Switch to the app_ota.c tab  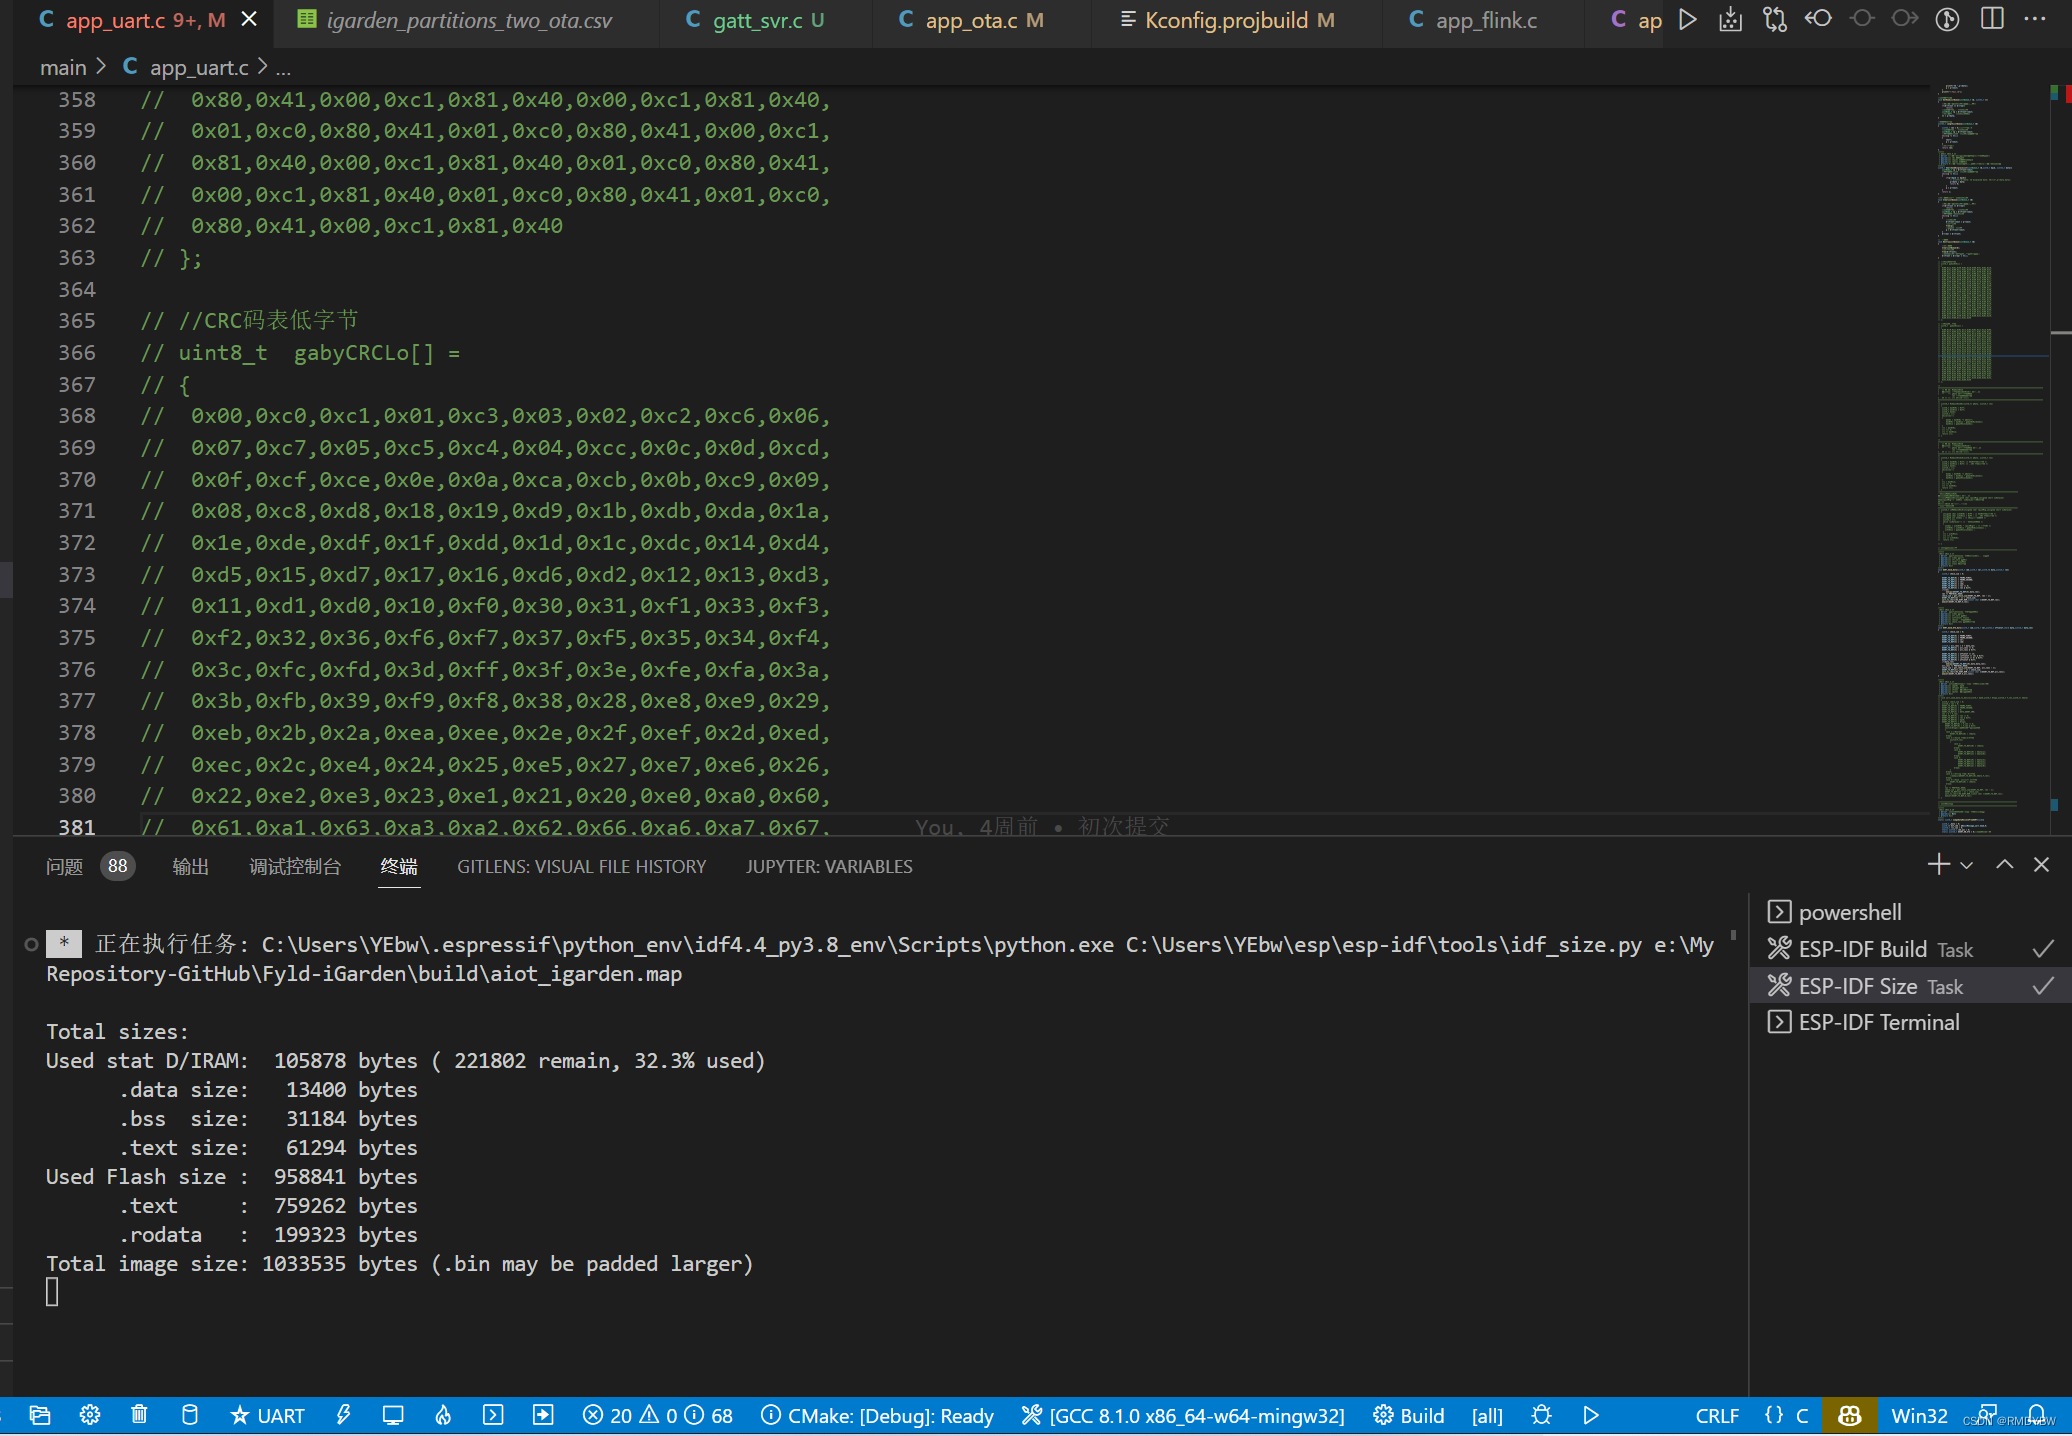coord(983,20)
